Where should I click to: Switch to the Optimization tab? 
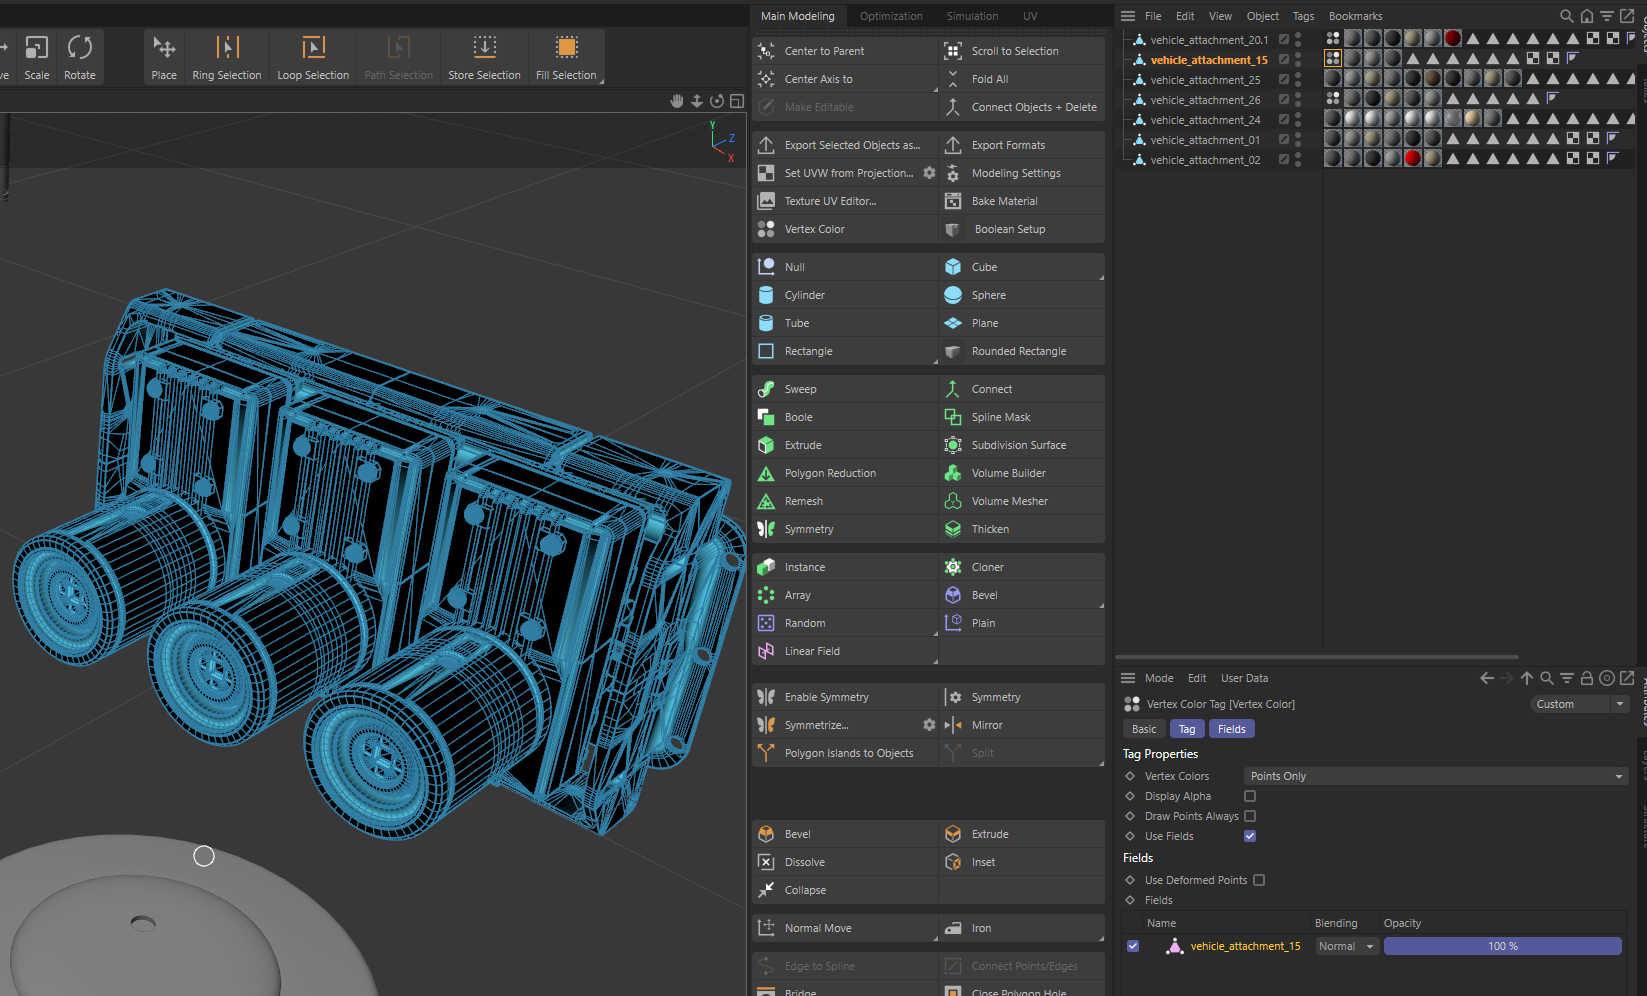891,16
